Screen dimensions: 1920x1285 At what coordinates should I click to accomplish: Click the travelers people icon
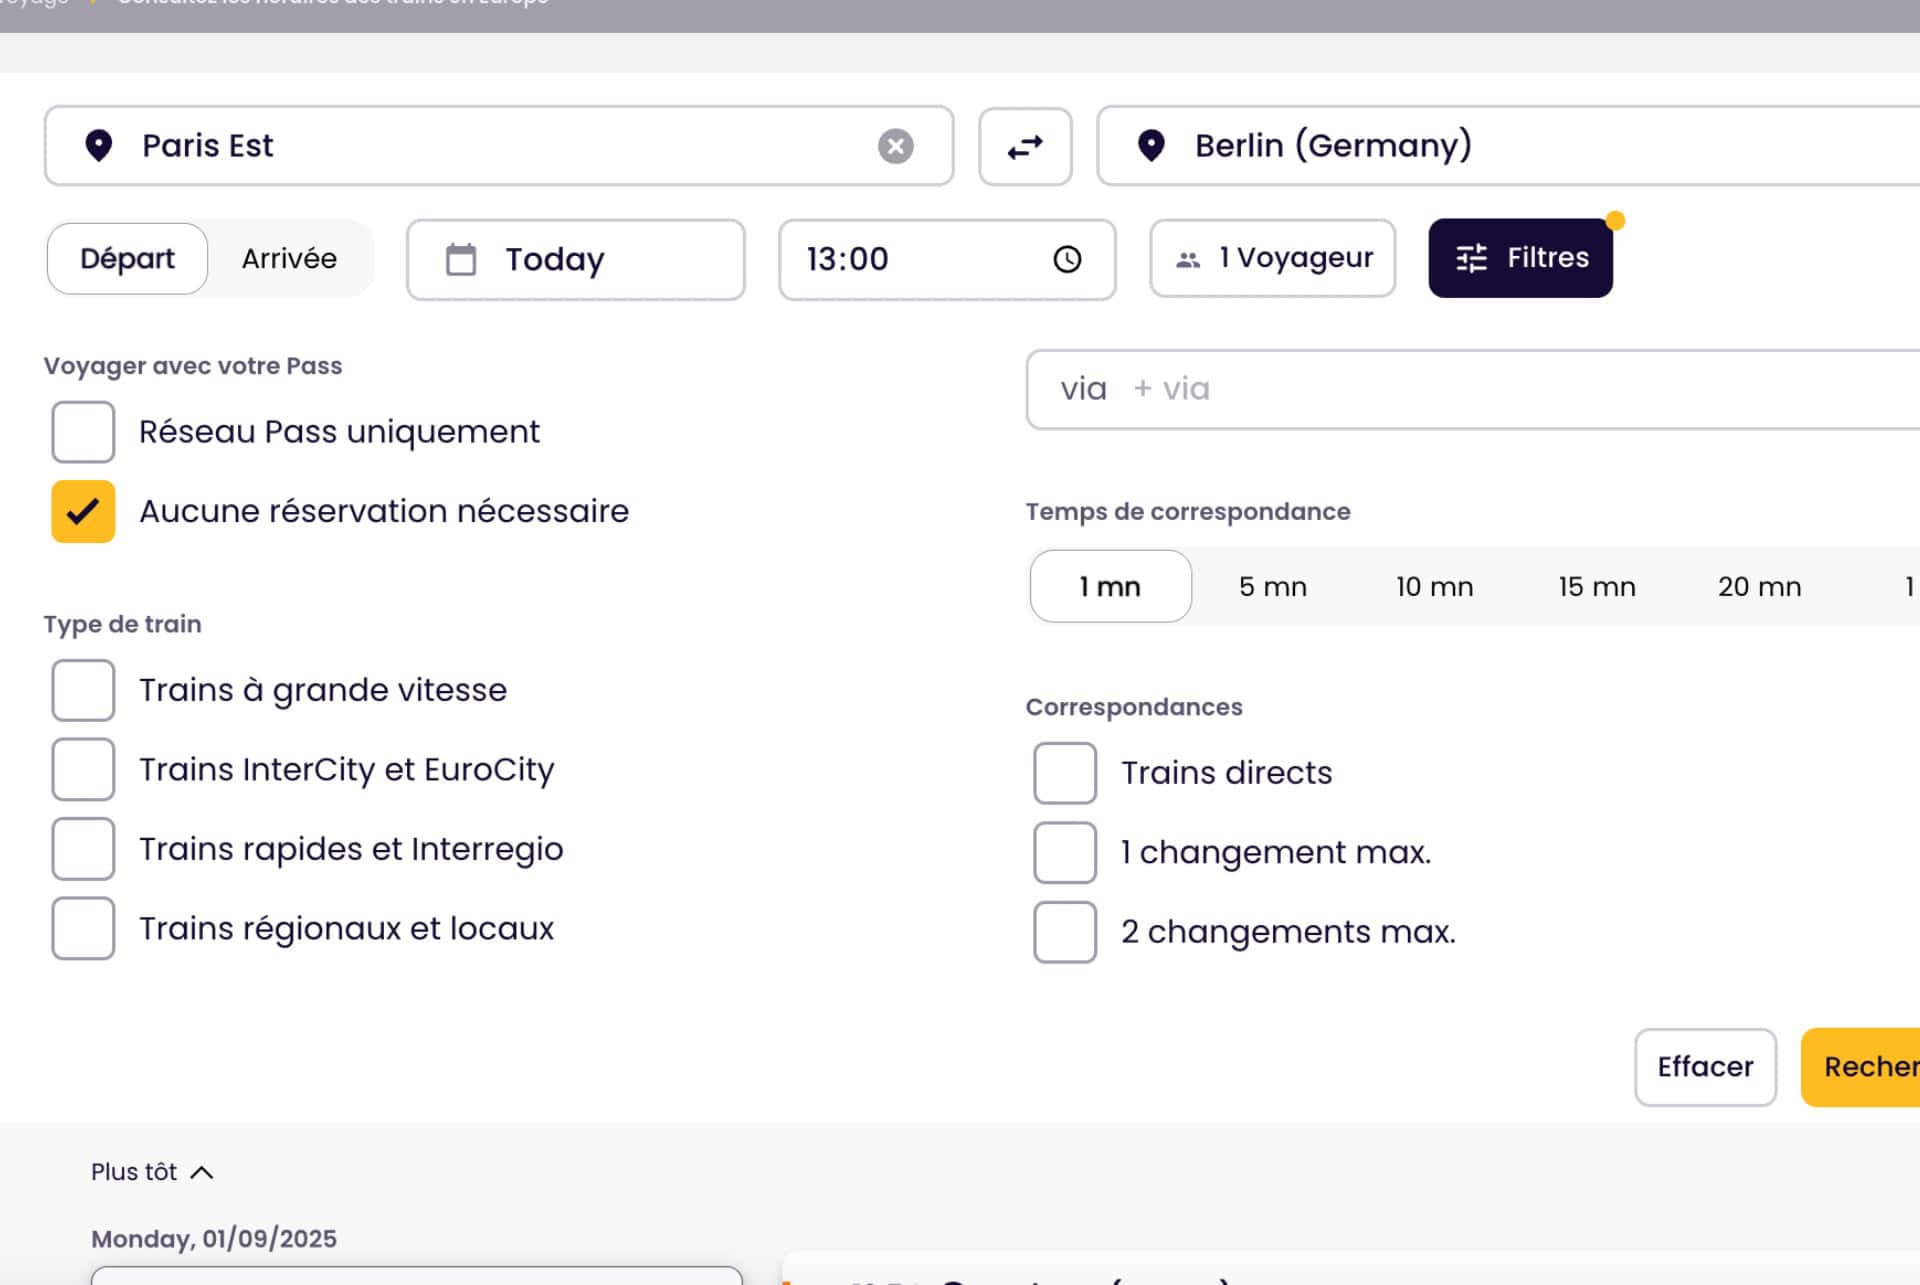click(1187, 259)
